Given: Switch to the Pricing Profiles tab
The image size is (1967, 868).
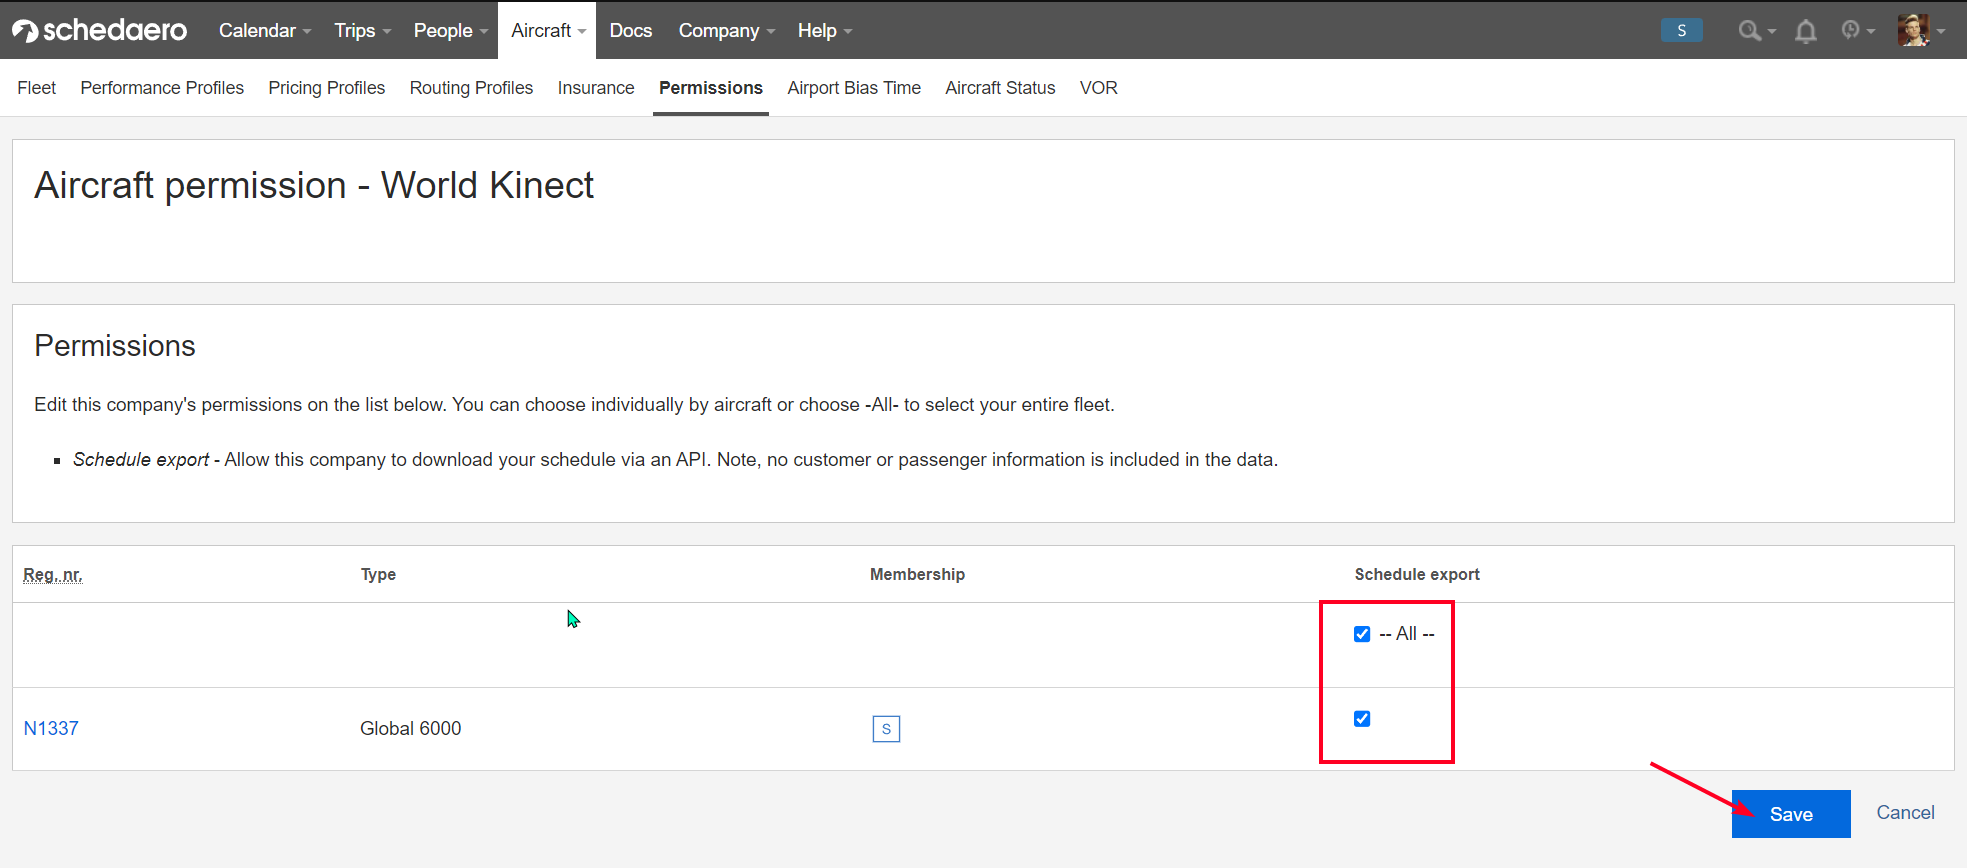Looking at the screenshot, I should click(x=327, y=88).
